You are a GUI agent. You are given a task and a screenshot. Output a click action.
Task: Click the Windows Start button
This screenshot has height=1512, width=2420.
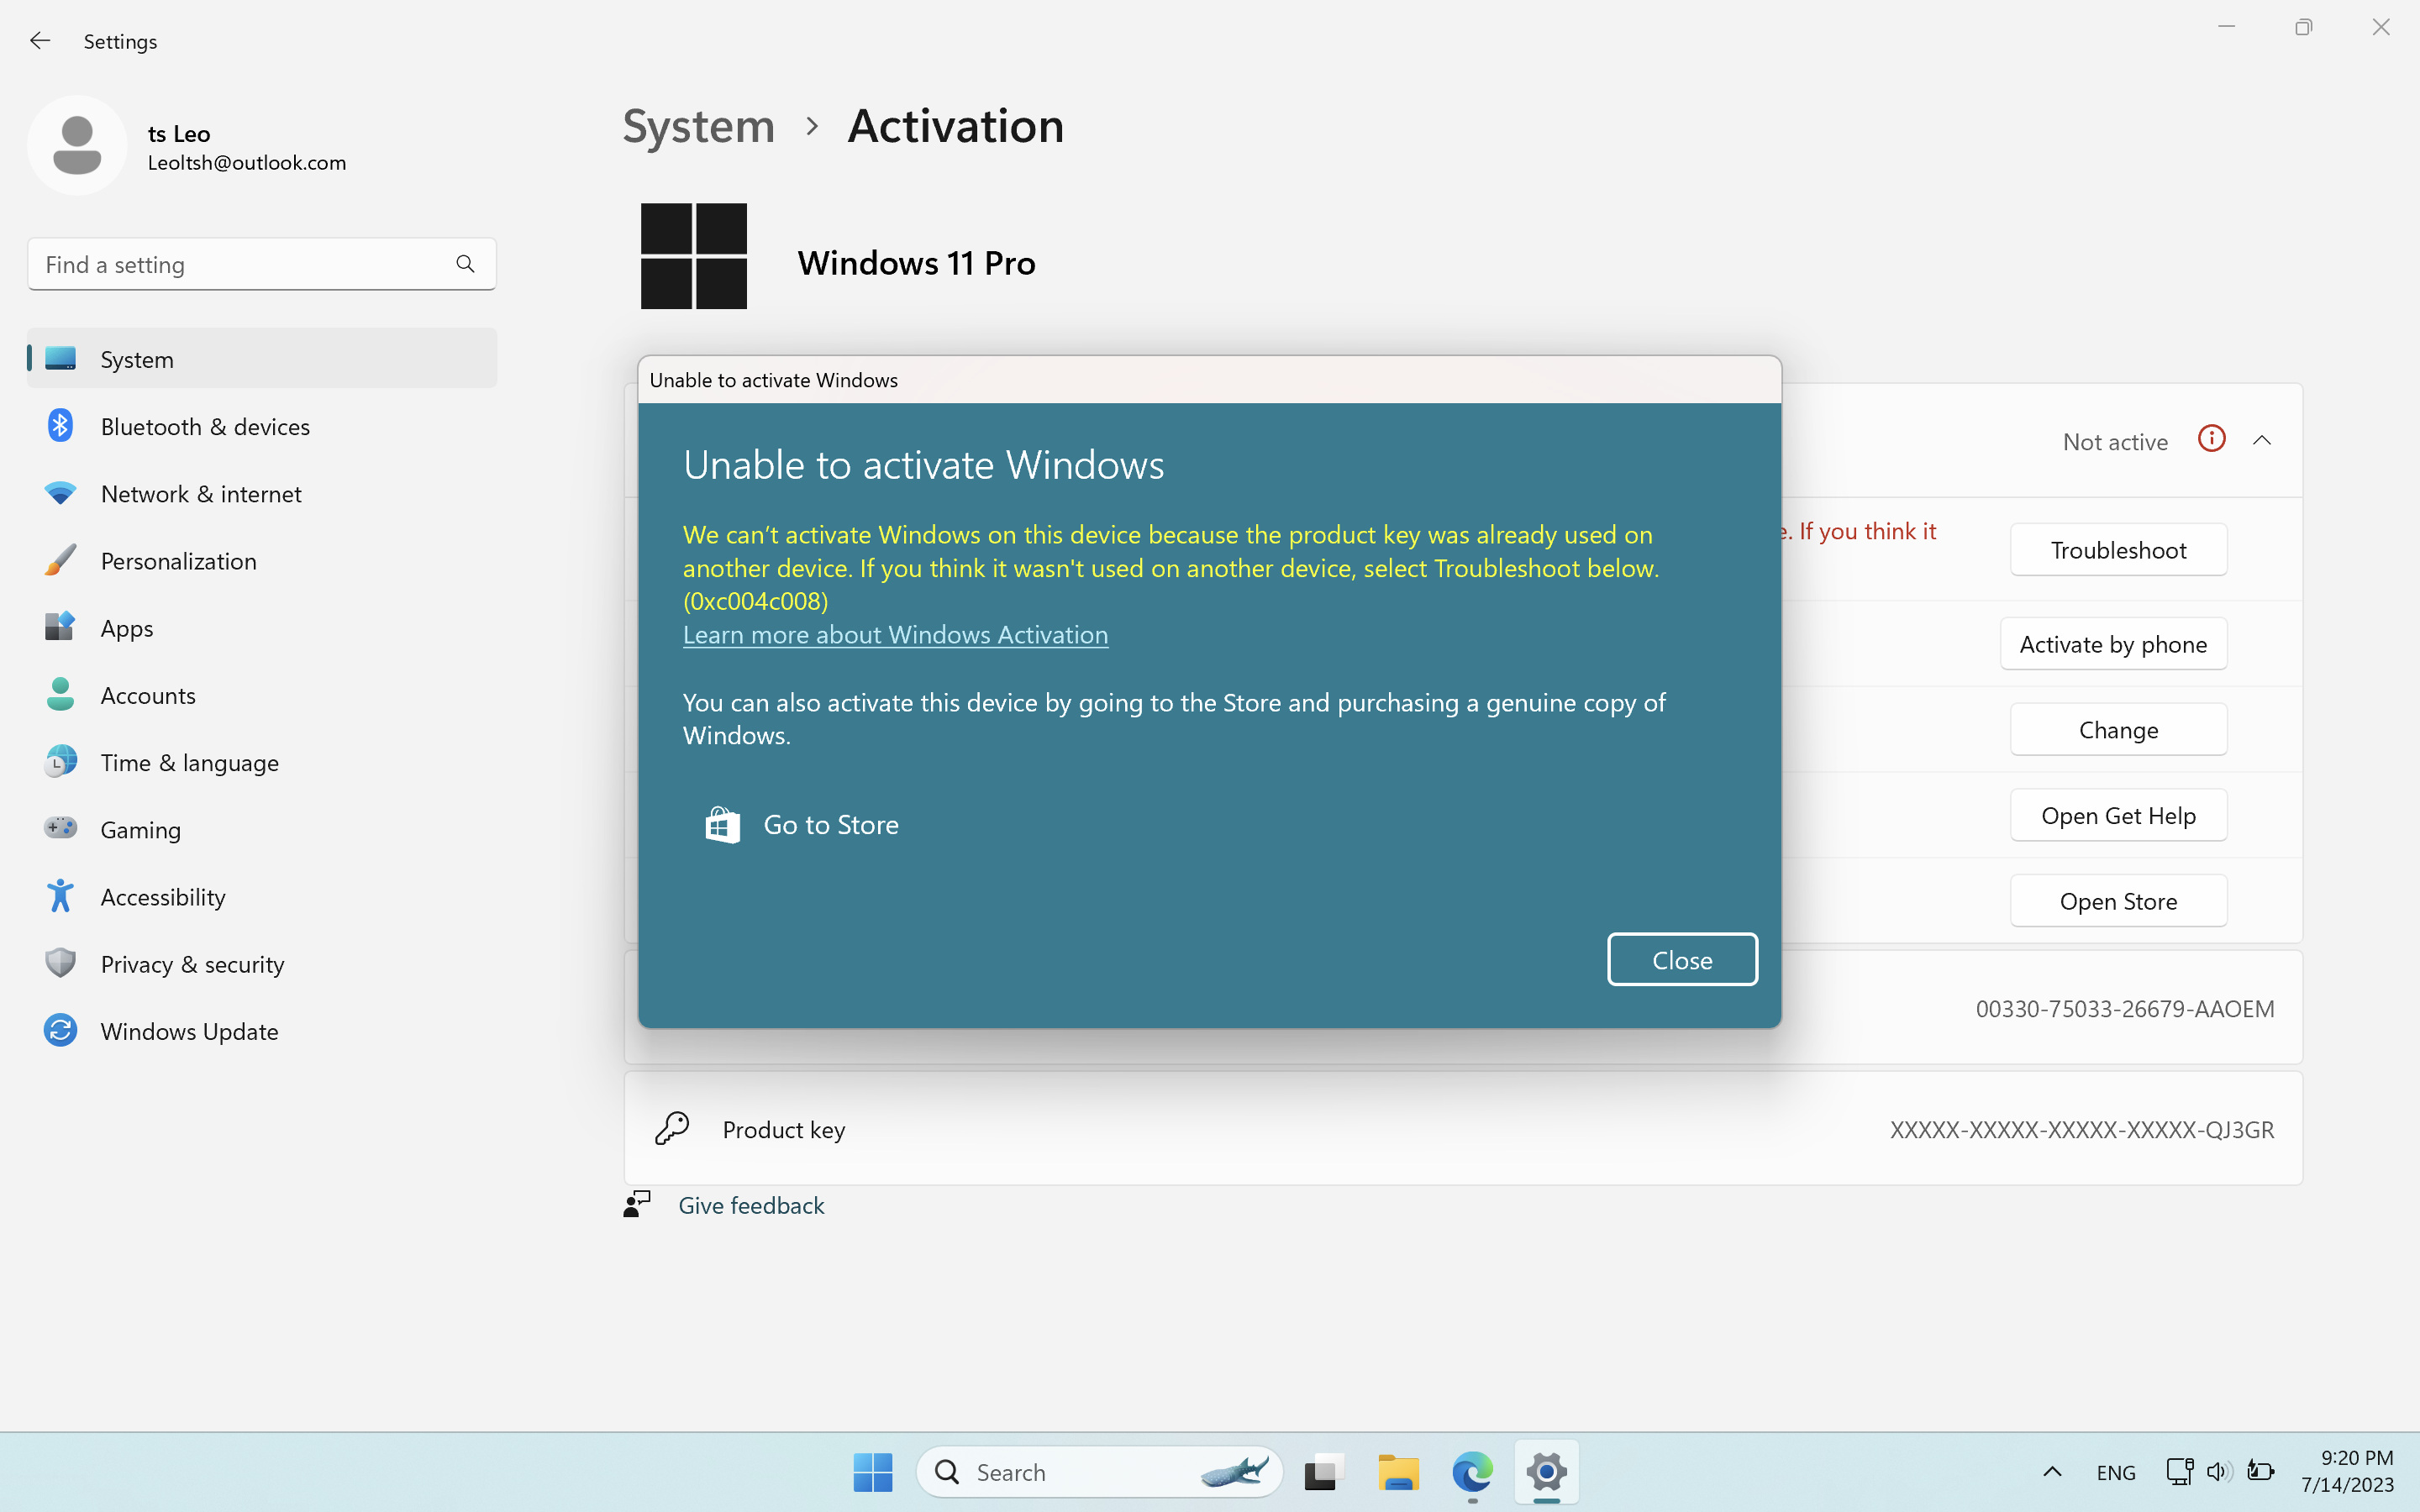pyautogui.click(x=872, y=1472)
